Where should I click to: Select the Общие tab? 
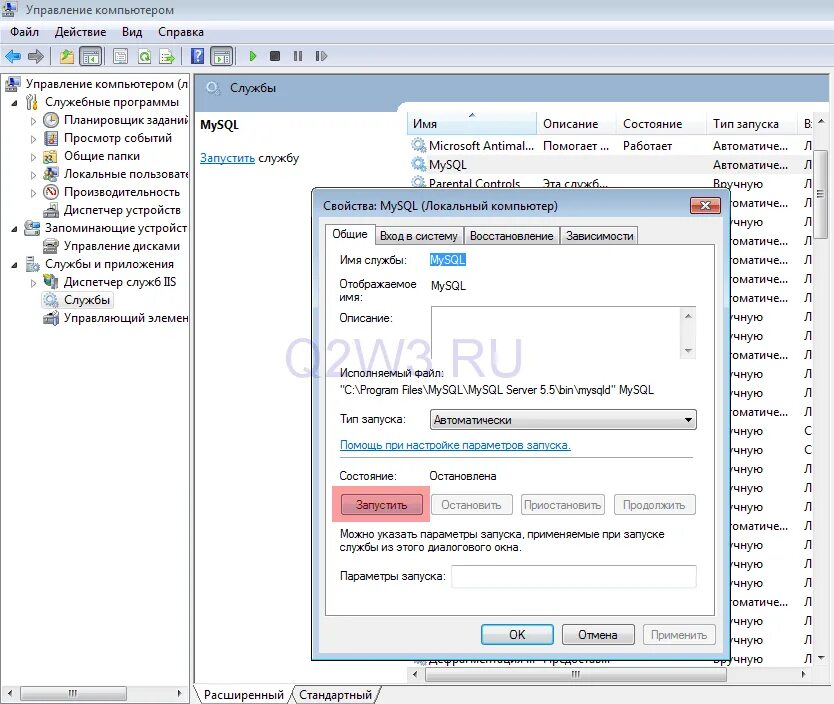click(349, 234)
